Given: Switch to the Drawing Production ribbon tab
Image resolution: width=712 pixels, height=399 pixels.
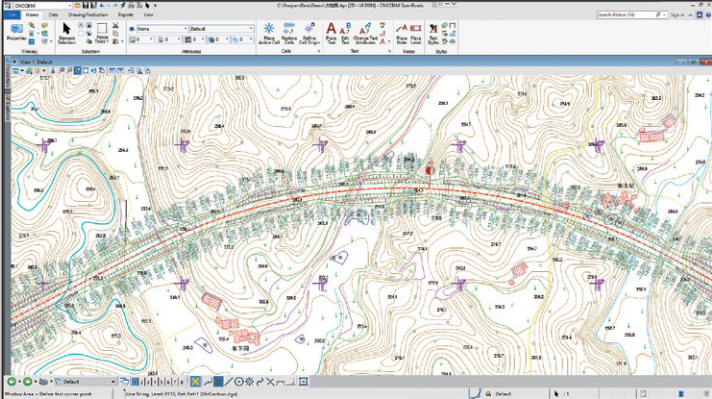Looking at the screenshot, I should tap(88, 15).
